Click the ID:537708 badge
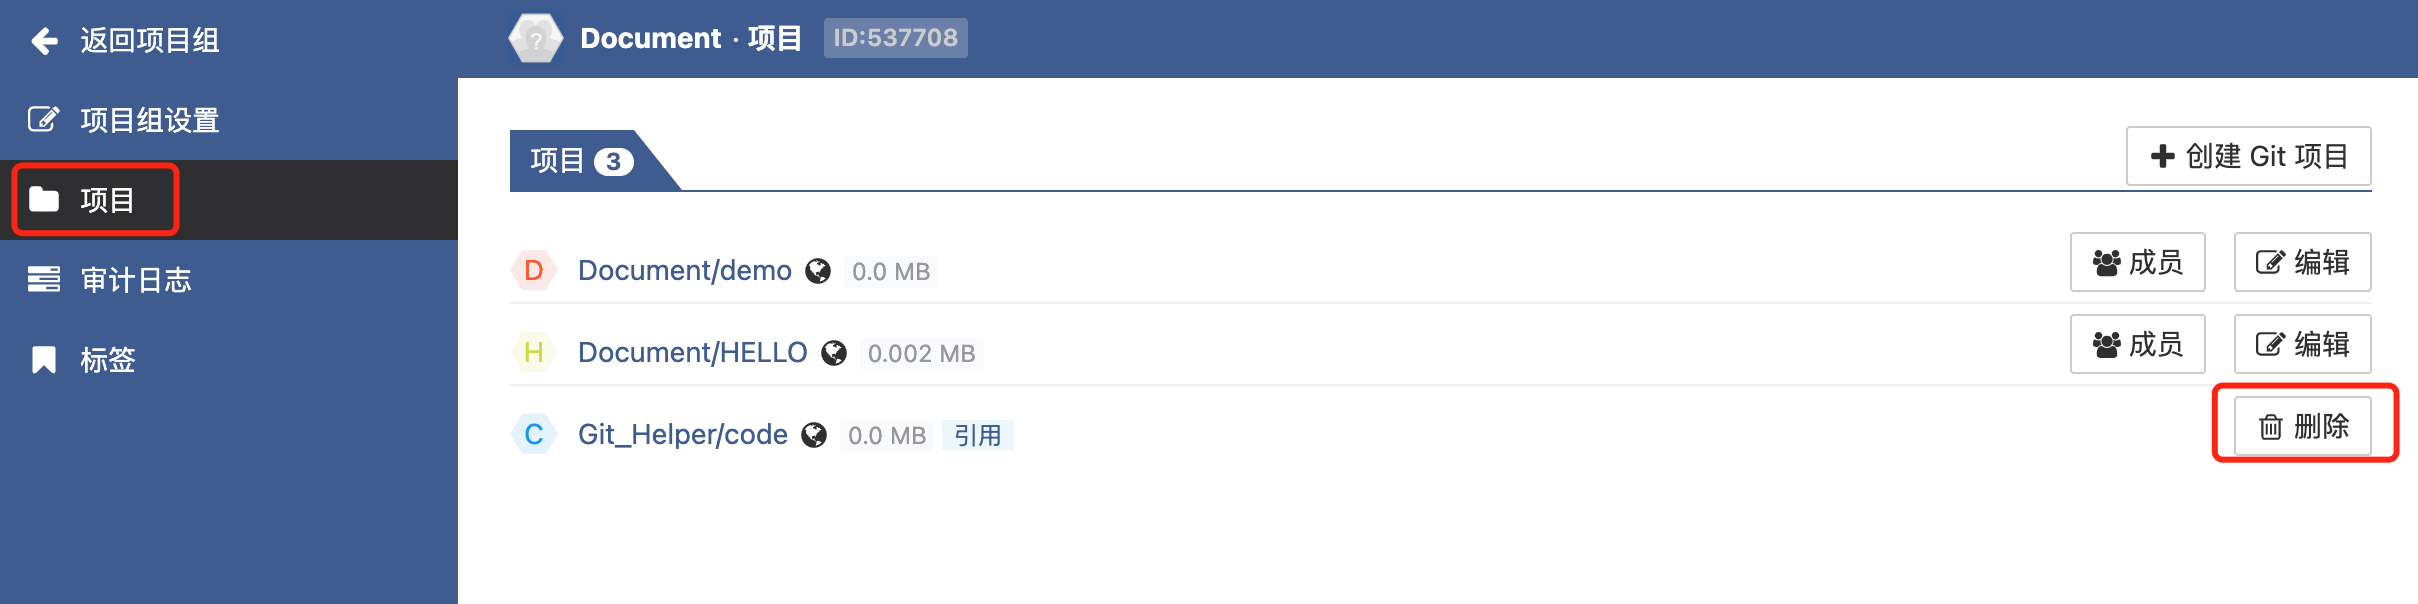Image resolution: width=2418 pixels, height=604 pixels. click(x=895, y=38)
